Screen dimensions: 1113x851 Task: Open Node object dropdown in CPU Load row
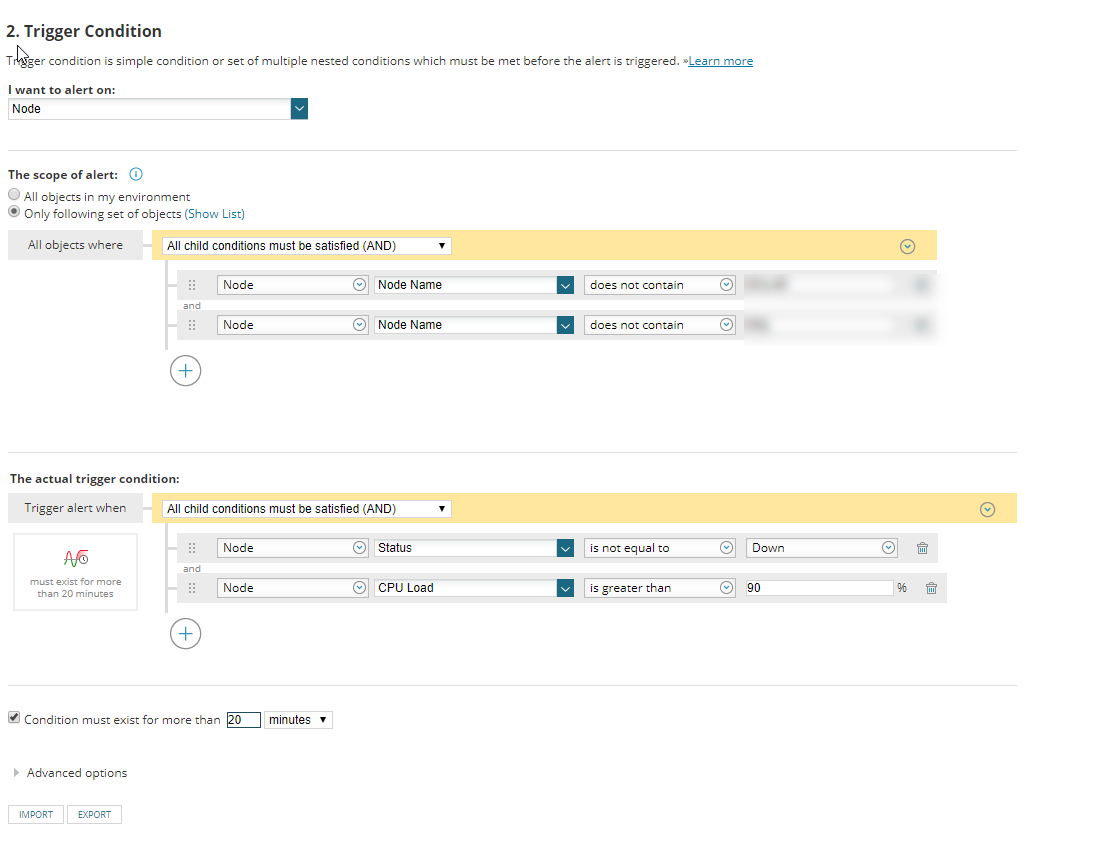292,588
